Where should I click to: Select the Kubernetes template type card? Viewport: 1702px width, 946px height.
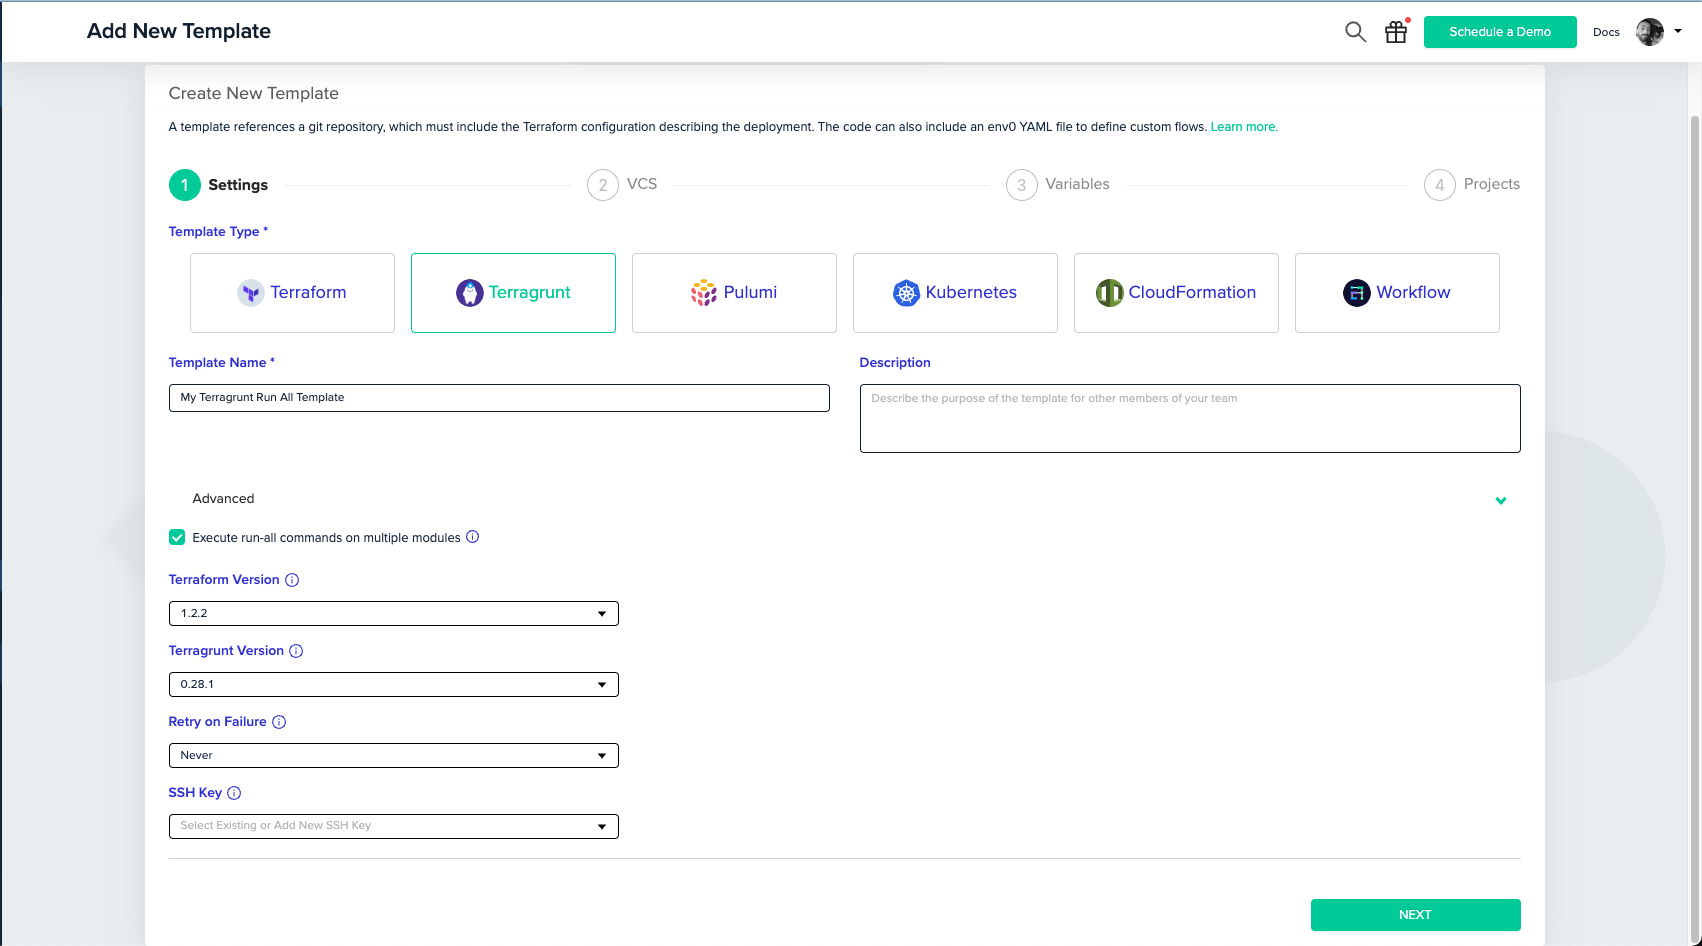[x=955, y=293]
